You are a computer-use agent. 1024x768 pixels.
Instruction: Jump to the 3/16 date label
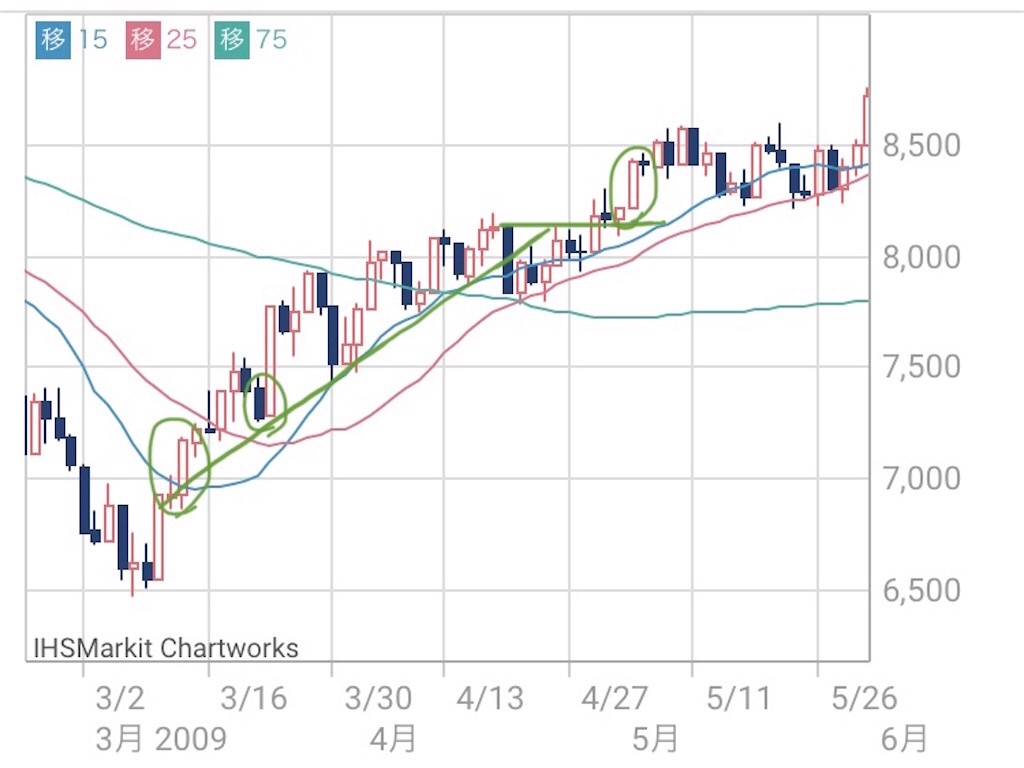[252, 697]
